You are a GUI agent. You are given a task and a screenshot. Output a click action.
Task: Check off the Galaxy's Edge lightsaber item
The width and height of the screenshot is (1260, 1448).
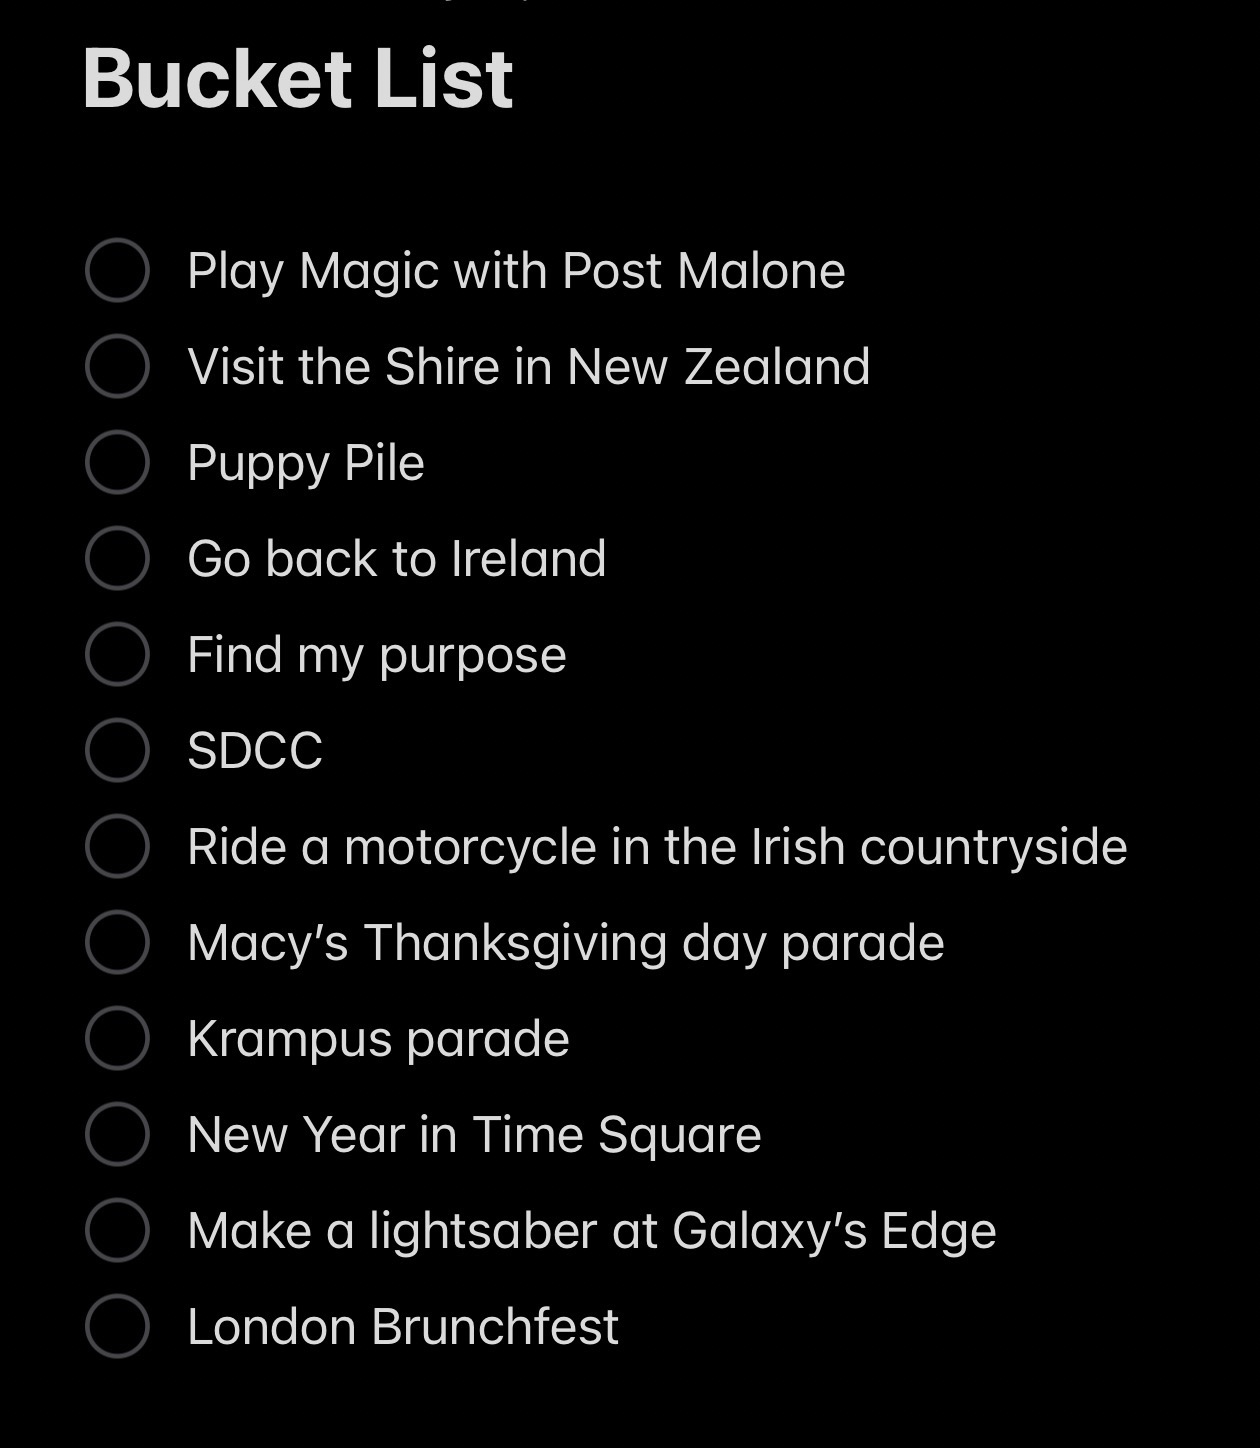pyautogui.click(x=117, y=1230)
